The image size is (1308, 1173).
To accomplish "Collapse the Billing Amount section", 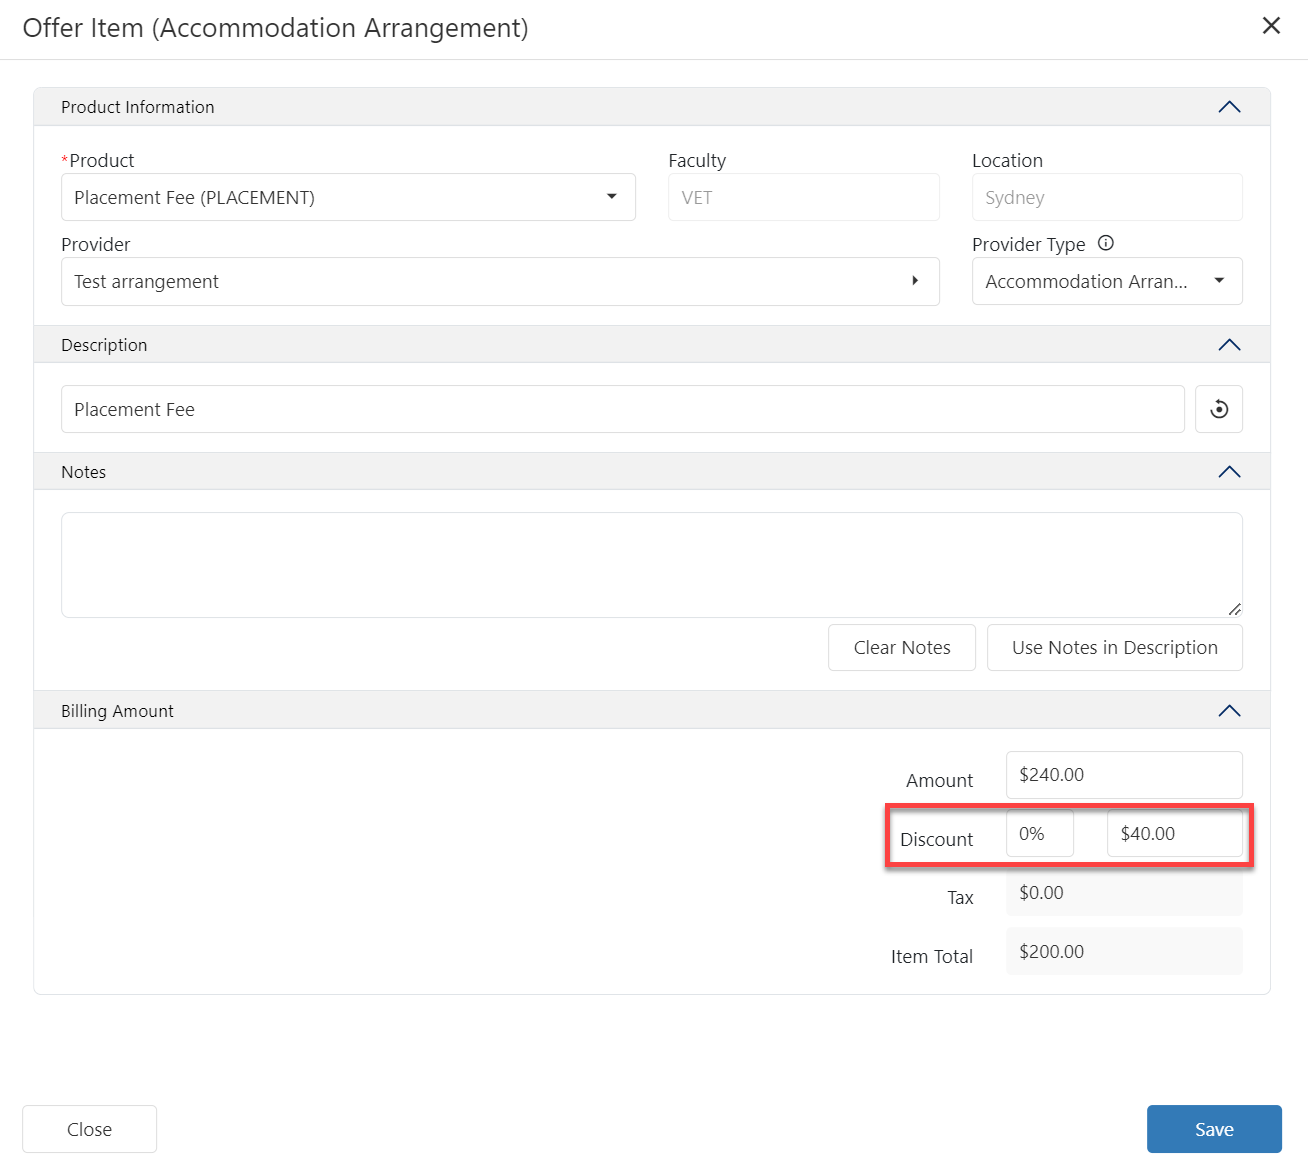I will pyautogui.click(x=1229, y=711).
